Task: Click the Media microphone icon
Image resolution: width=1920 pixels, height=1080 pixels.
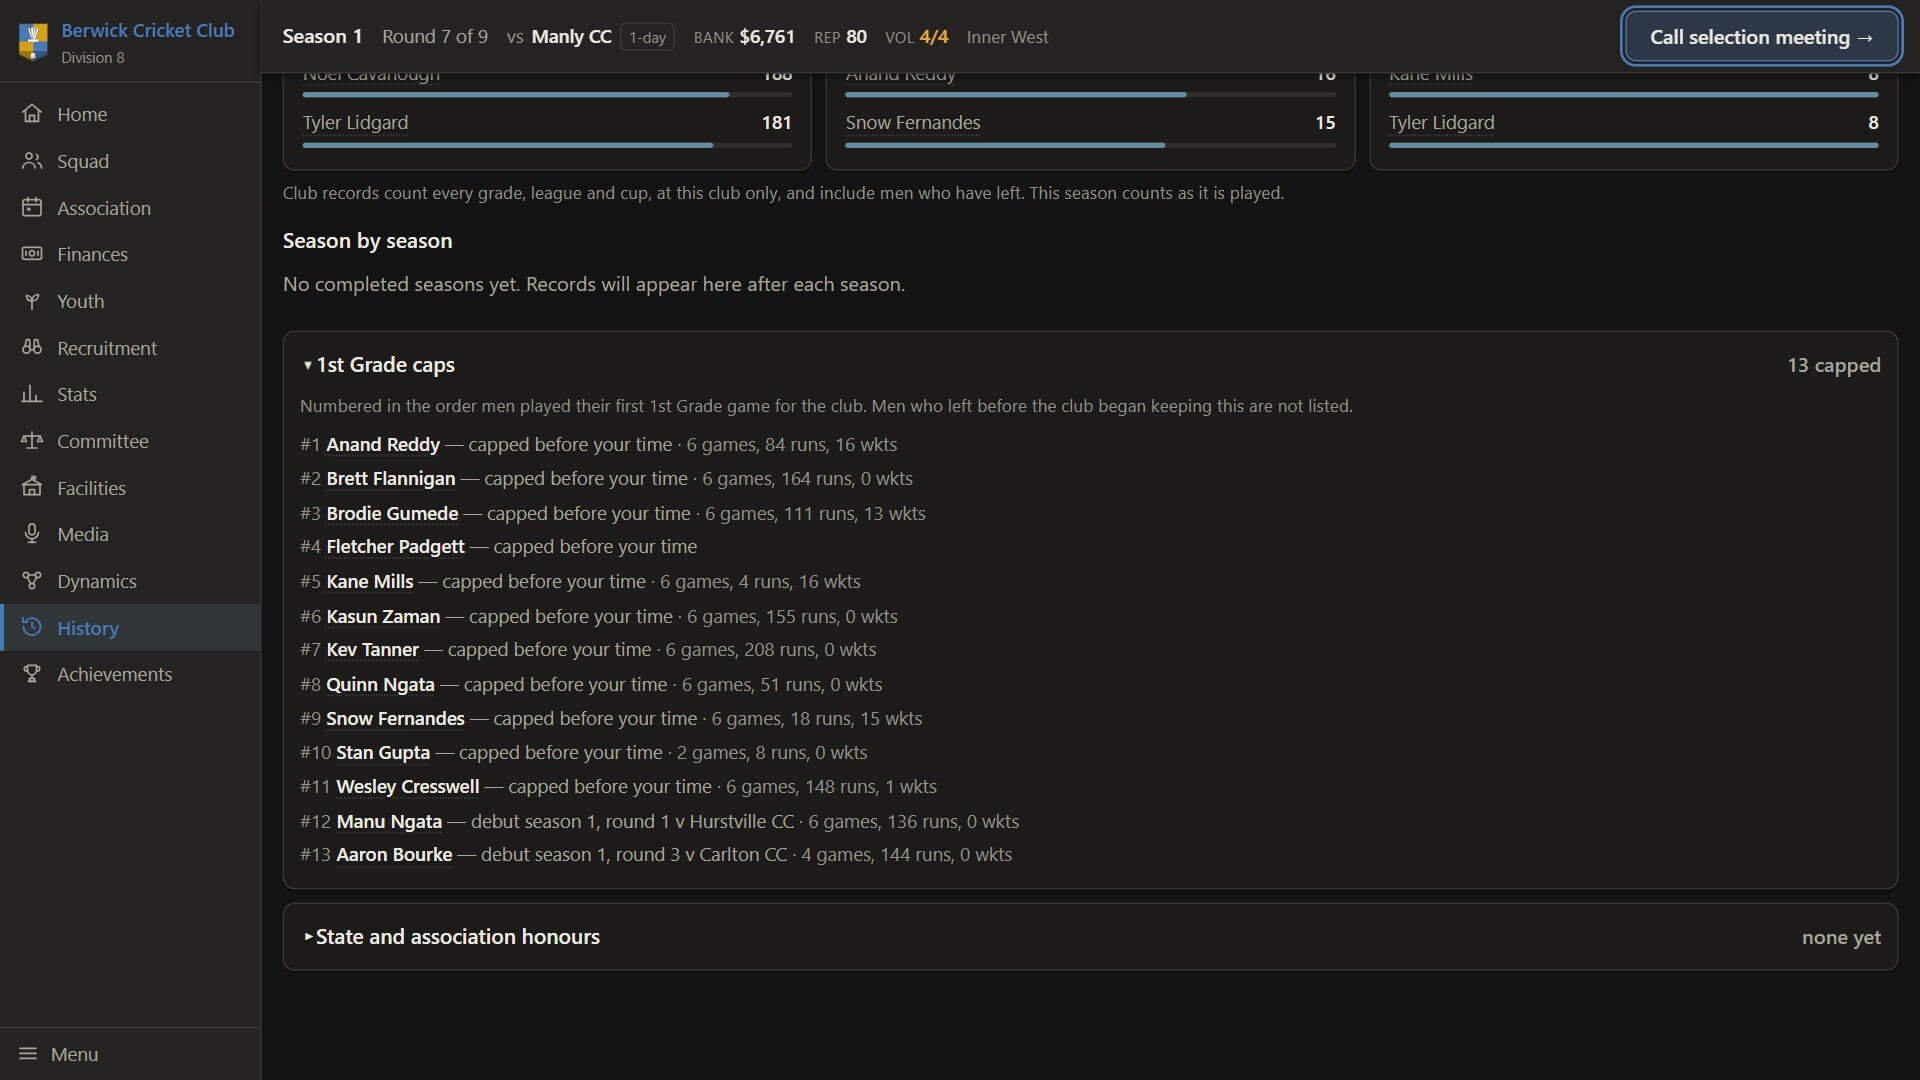Action: coord(32,534)
